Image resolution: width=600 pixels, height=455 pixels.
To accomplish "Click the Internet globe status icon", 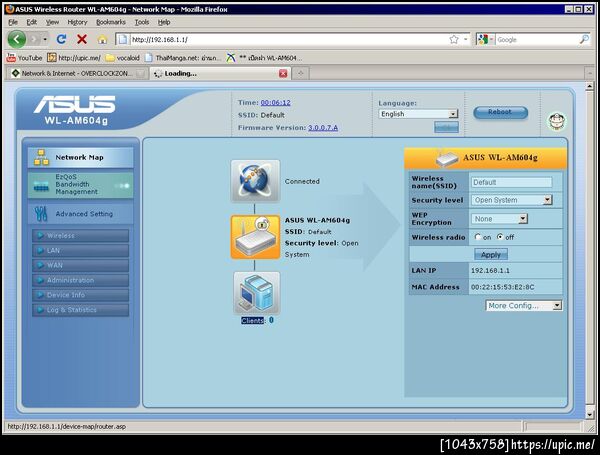I will (255, 181).
